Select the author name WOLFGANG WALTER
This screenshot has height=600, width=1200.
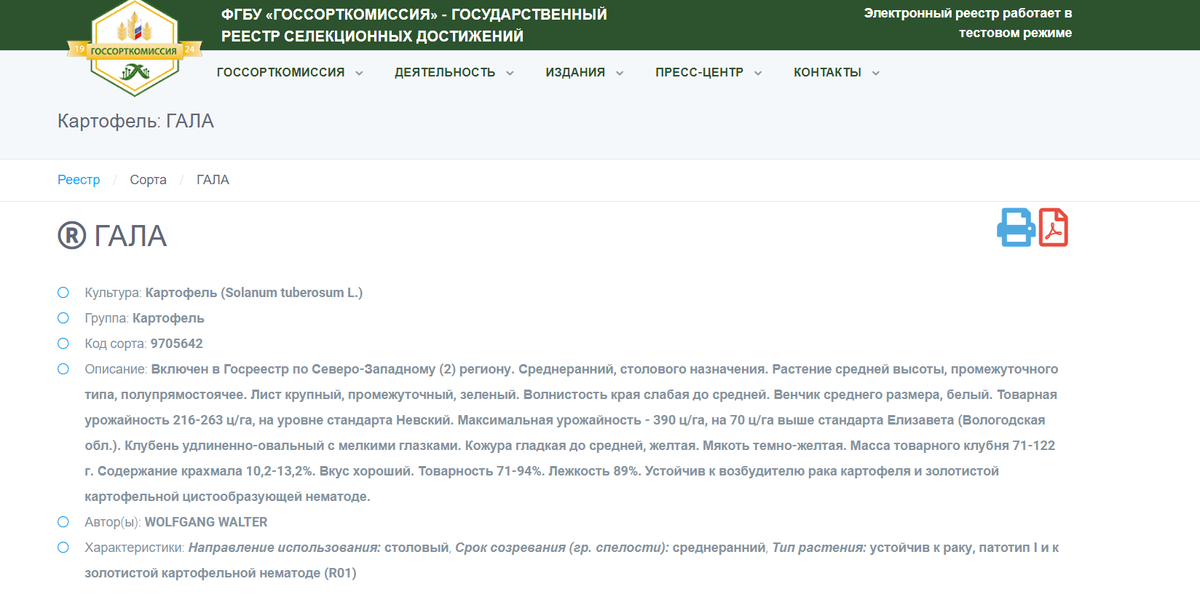coord(206,522)
